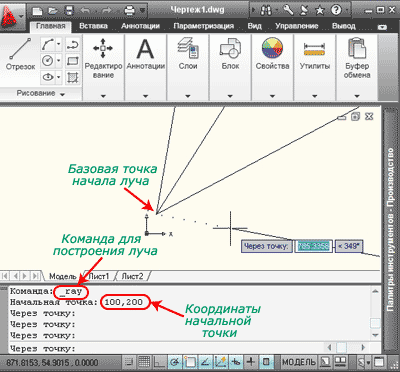
Task: Expand the Редактирование panel dropdown arrow
Action: click(103, 96)
